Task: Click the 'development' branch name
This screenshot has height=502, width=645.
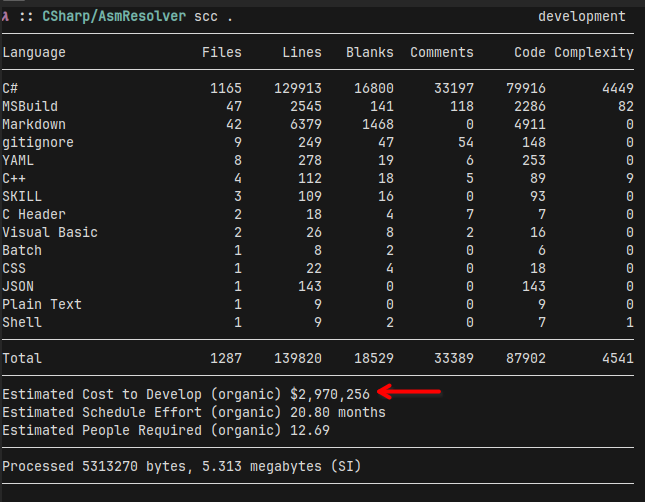Action: (x=582, y=16)
